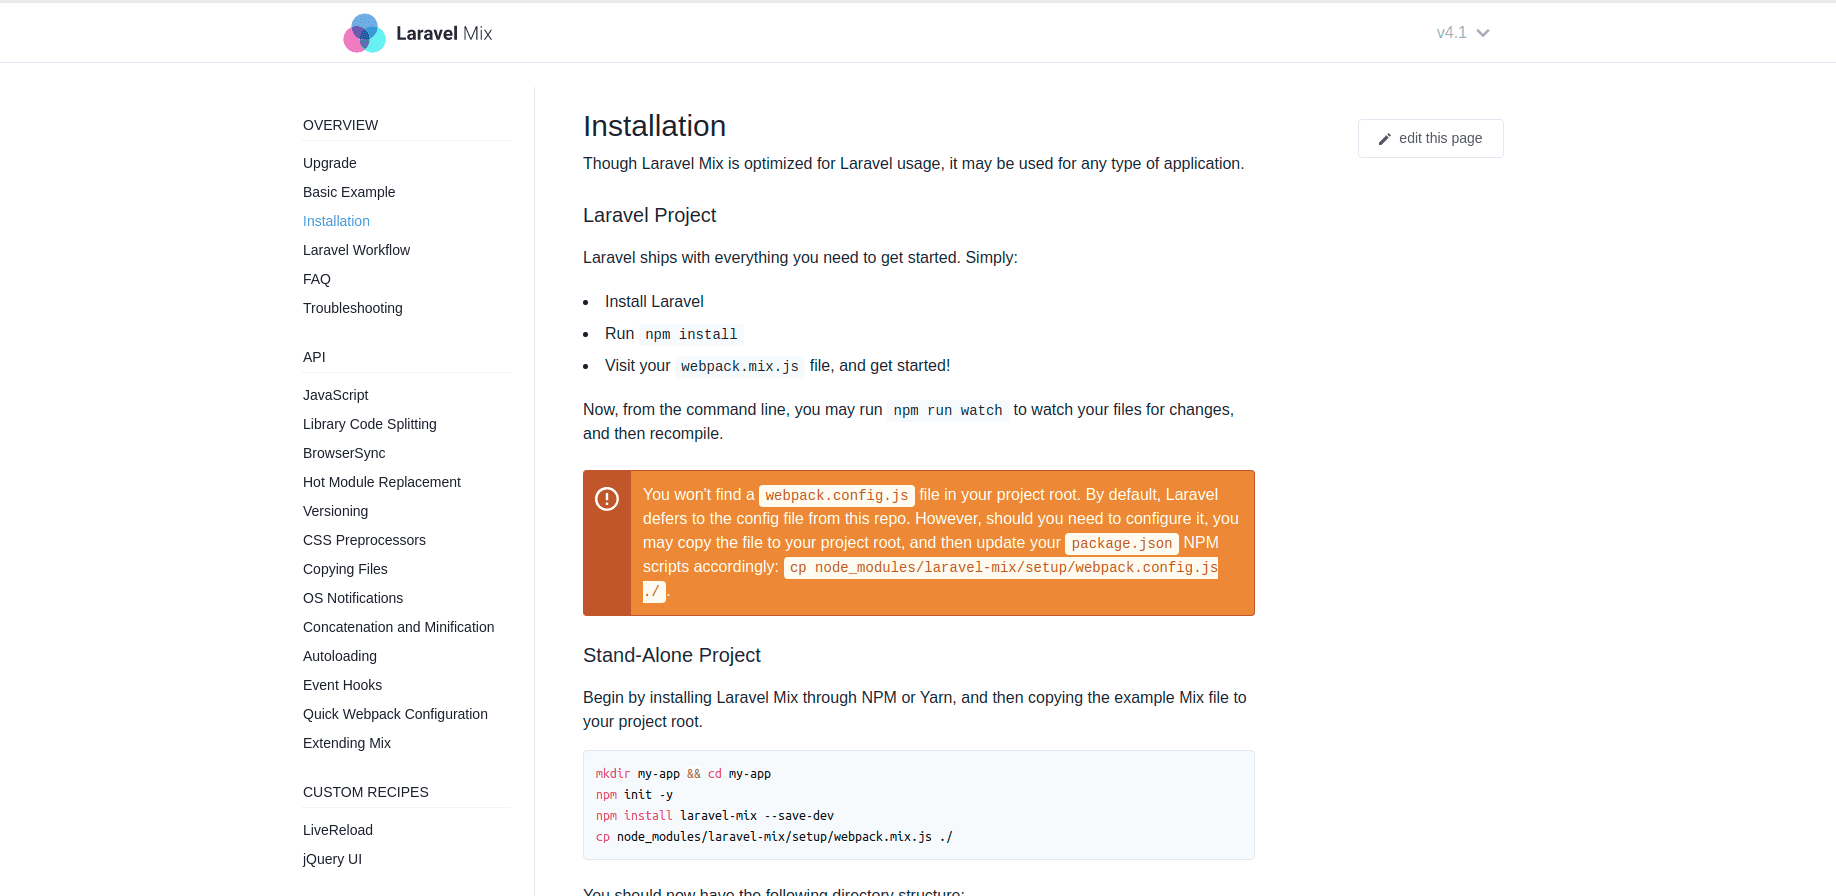Open jQuery UI custom recipe

(333, 859)
